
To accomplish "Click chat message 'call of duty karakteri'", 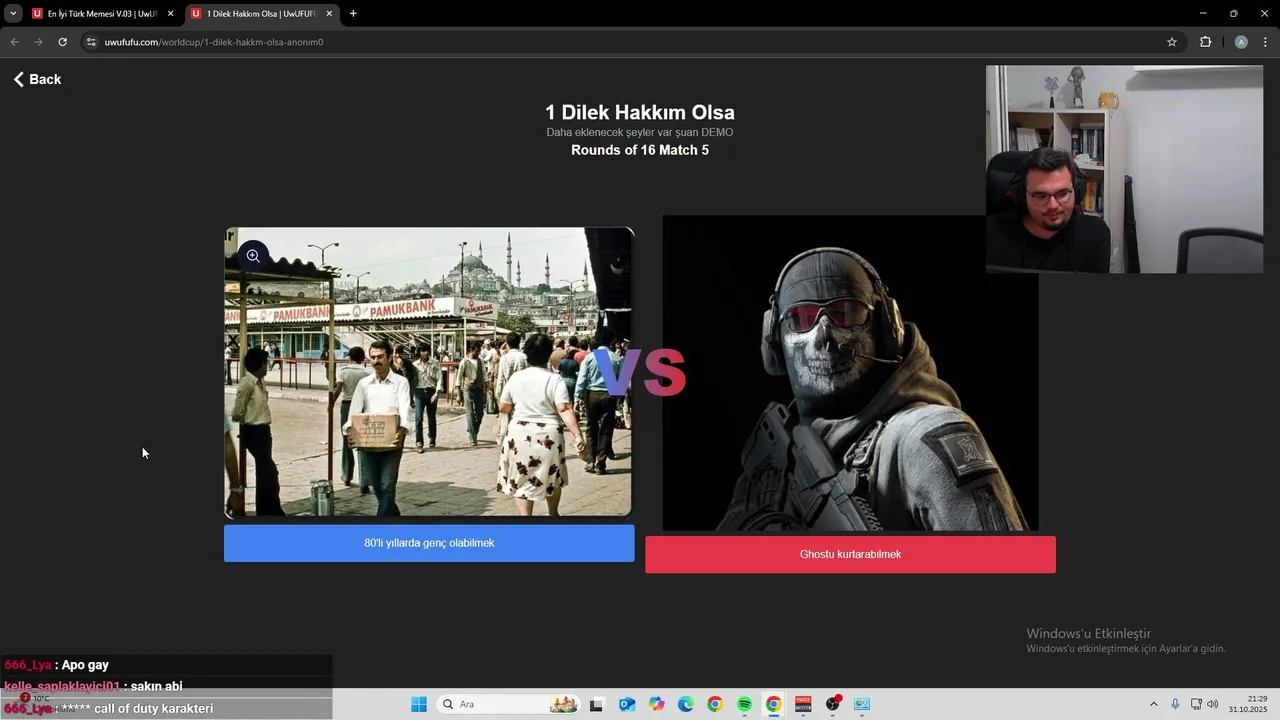I will (154, 708).
